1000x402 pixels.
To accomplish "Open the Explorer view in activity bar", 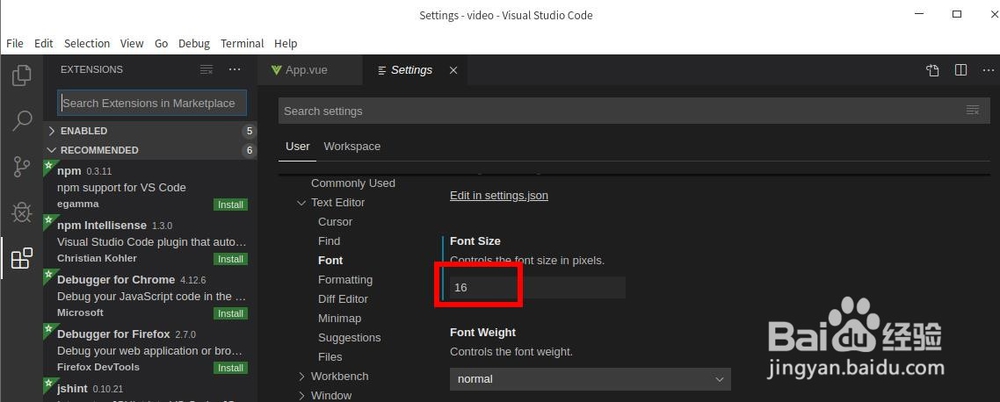I will [21, 75].
